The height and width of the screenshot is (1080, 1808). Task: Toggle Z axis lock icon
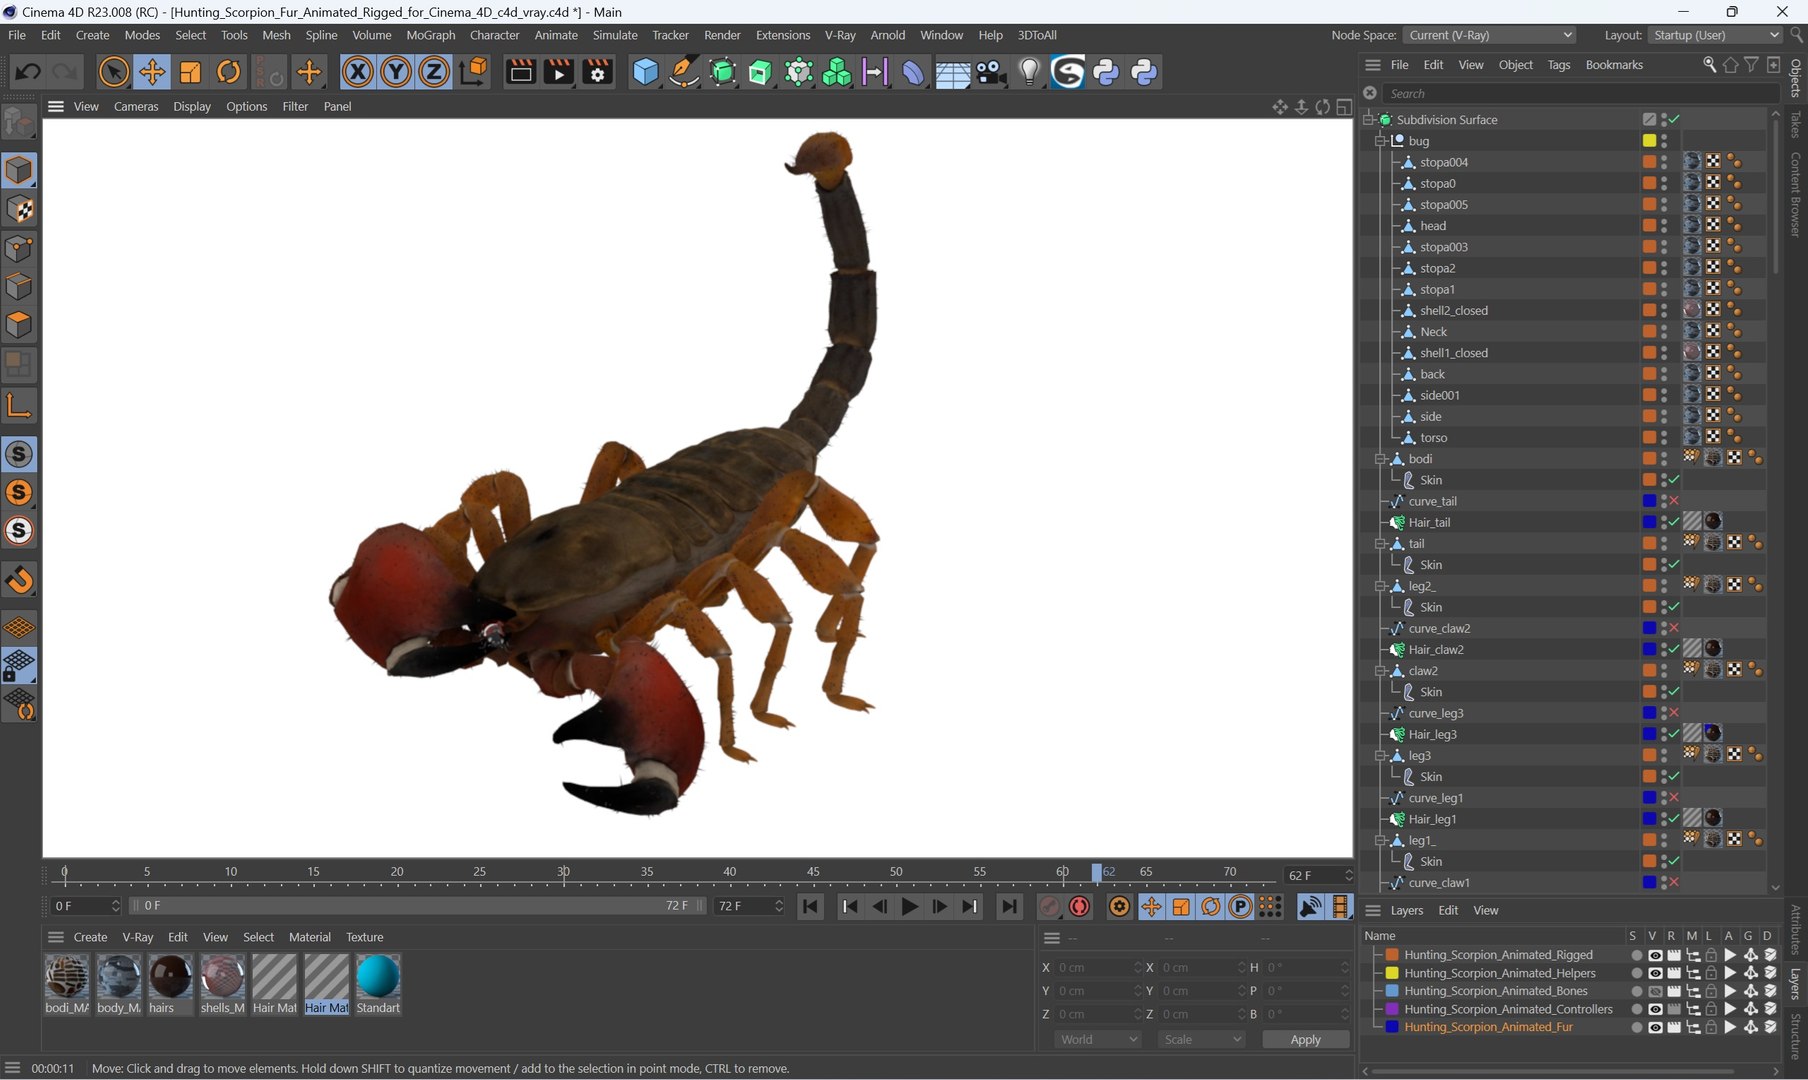coord(434,72)
